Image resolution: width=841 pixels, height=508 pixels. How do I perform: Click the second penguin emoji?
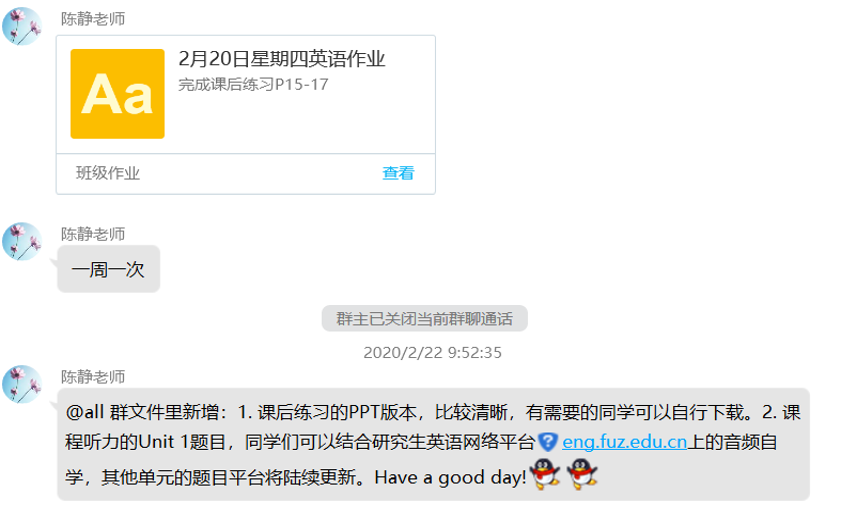582,474
